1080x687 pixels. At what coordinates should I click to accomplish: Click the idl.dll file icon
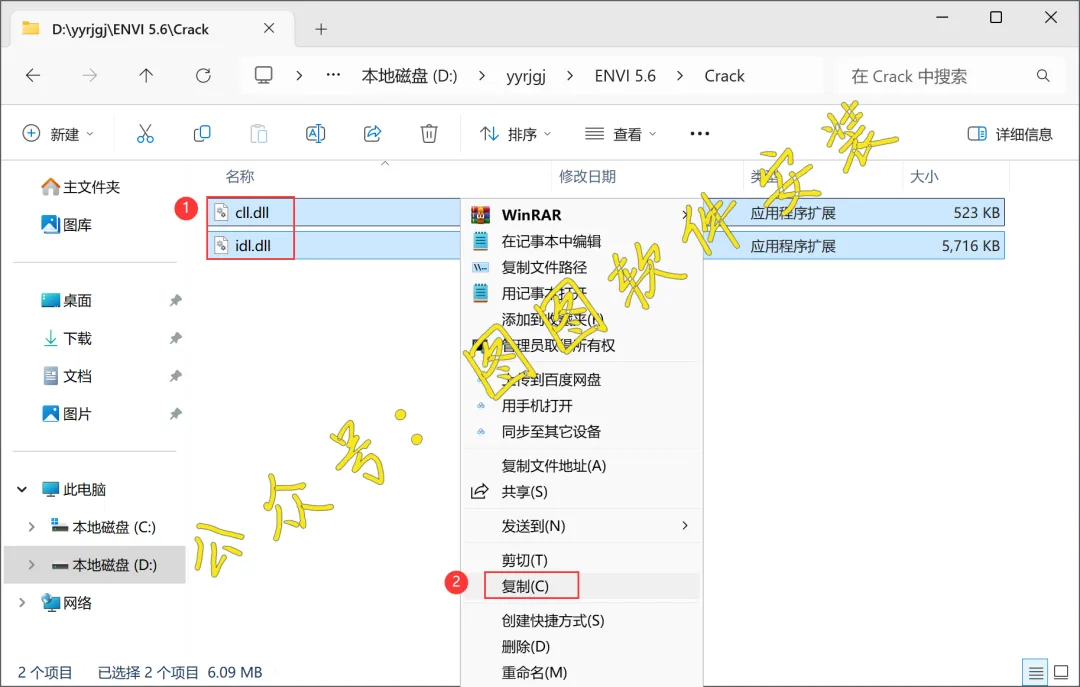click(x=221, y=245)
